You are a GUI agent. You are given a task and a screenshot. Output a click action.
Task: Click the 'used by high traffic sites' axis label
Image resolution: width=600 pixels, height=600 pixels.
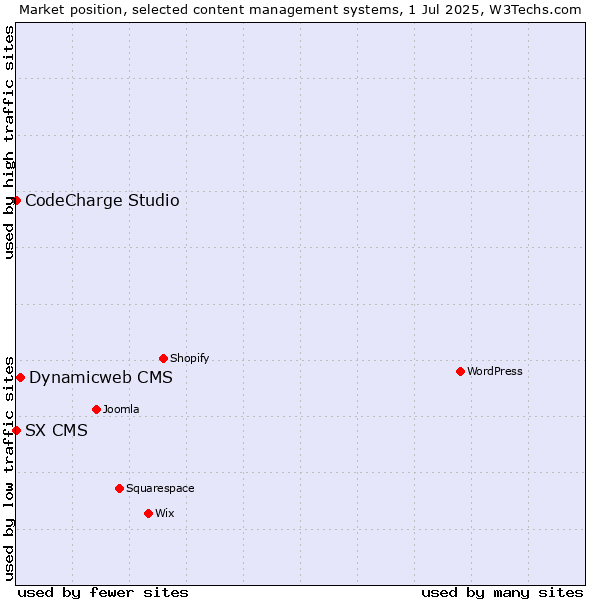point(8,142)
